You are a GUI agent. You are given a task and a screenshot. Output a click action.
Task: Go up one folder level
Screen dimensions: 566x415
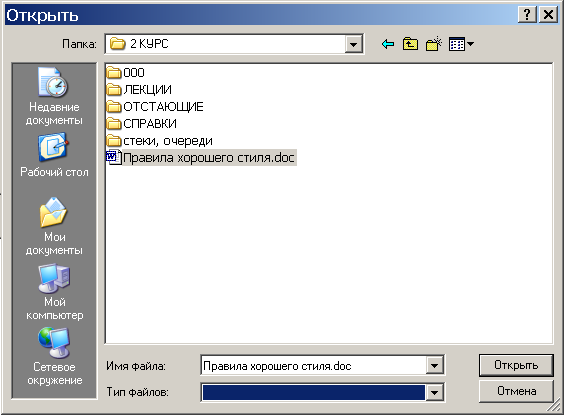[410, 44]
